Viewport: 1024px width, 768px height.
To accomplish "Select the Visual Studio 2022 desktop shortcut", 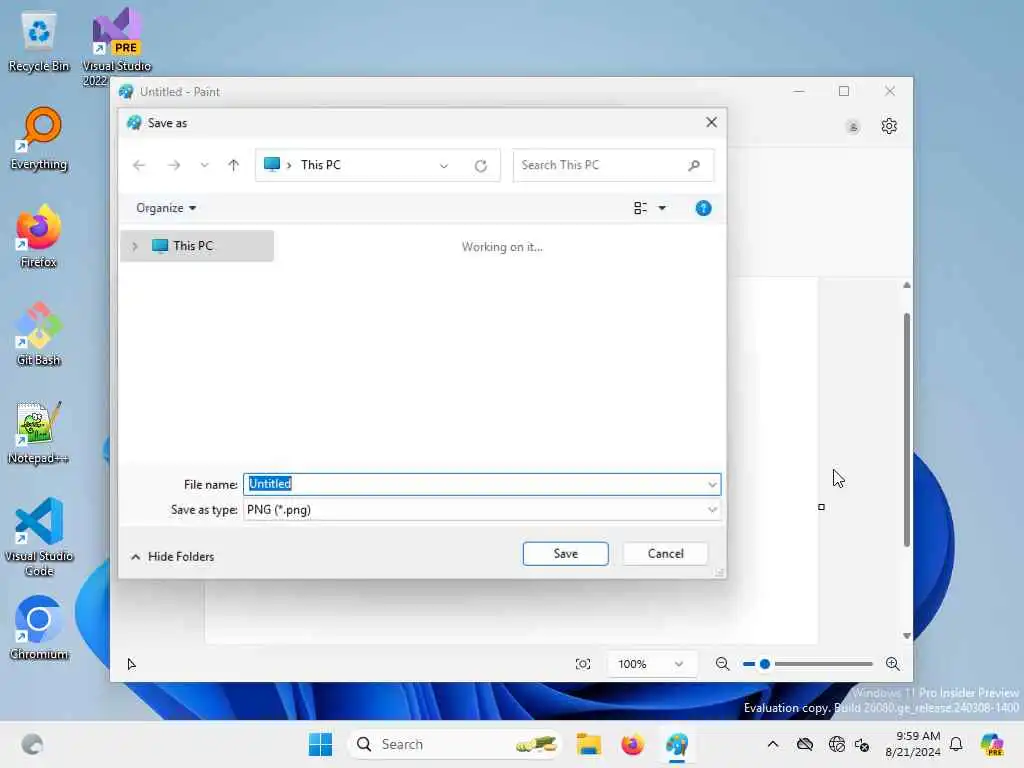I will (117, 47).
